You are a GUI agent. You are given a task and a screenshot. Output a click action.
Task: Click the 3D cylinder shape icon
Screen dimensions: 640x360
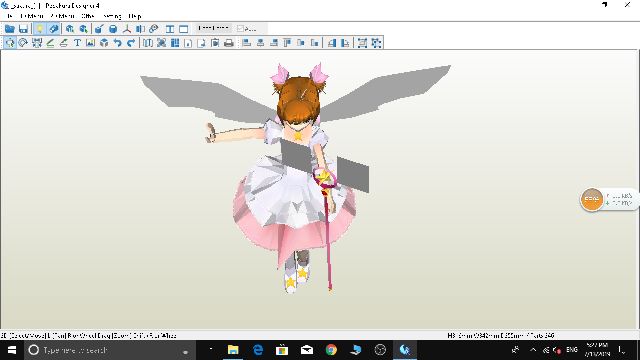click(x=113, y=29)
